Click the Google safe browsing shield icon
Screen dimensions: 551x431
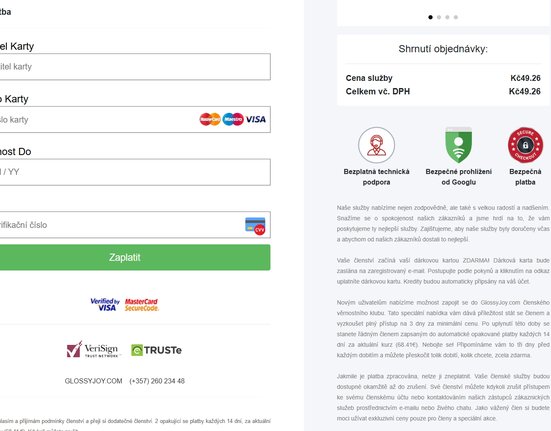[x=459, y=145]
